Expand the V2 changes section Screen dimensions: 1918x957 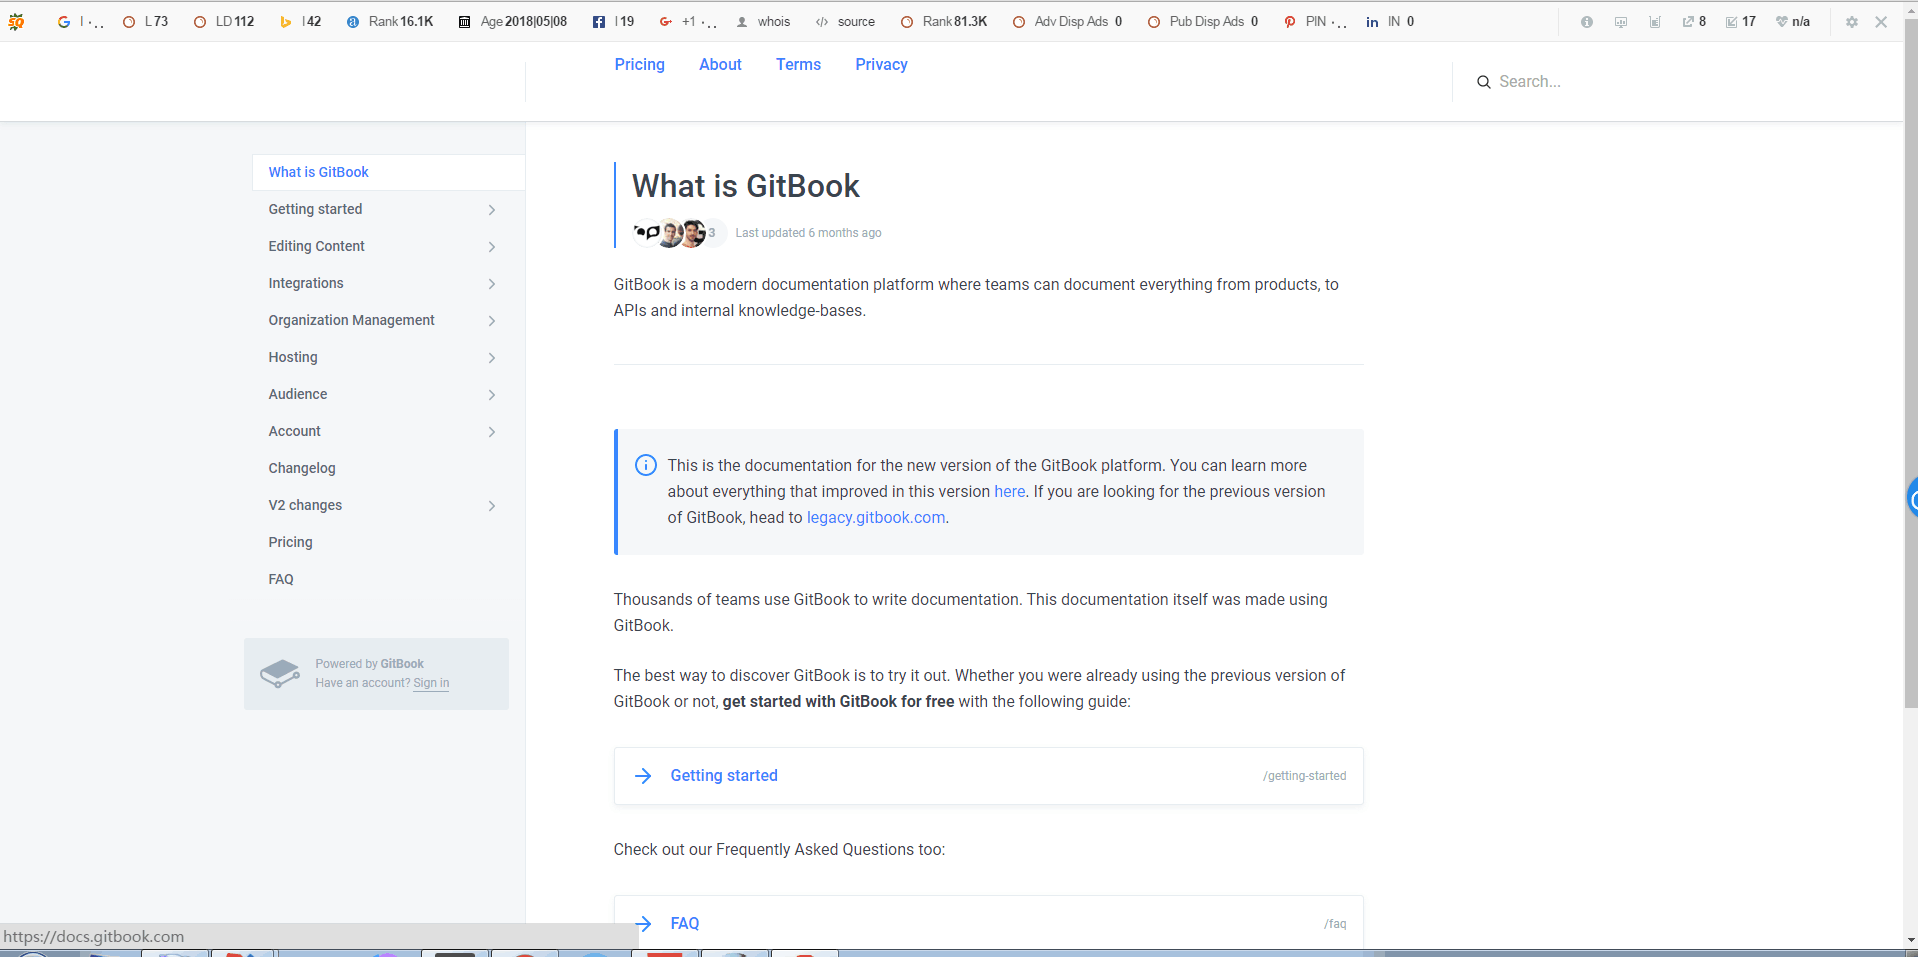[x=491, y=506]
